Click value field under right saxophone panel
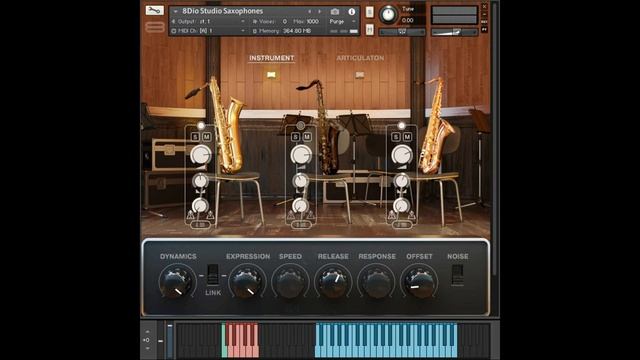Screen dimensions: 640x360 402,225
